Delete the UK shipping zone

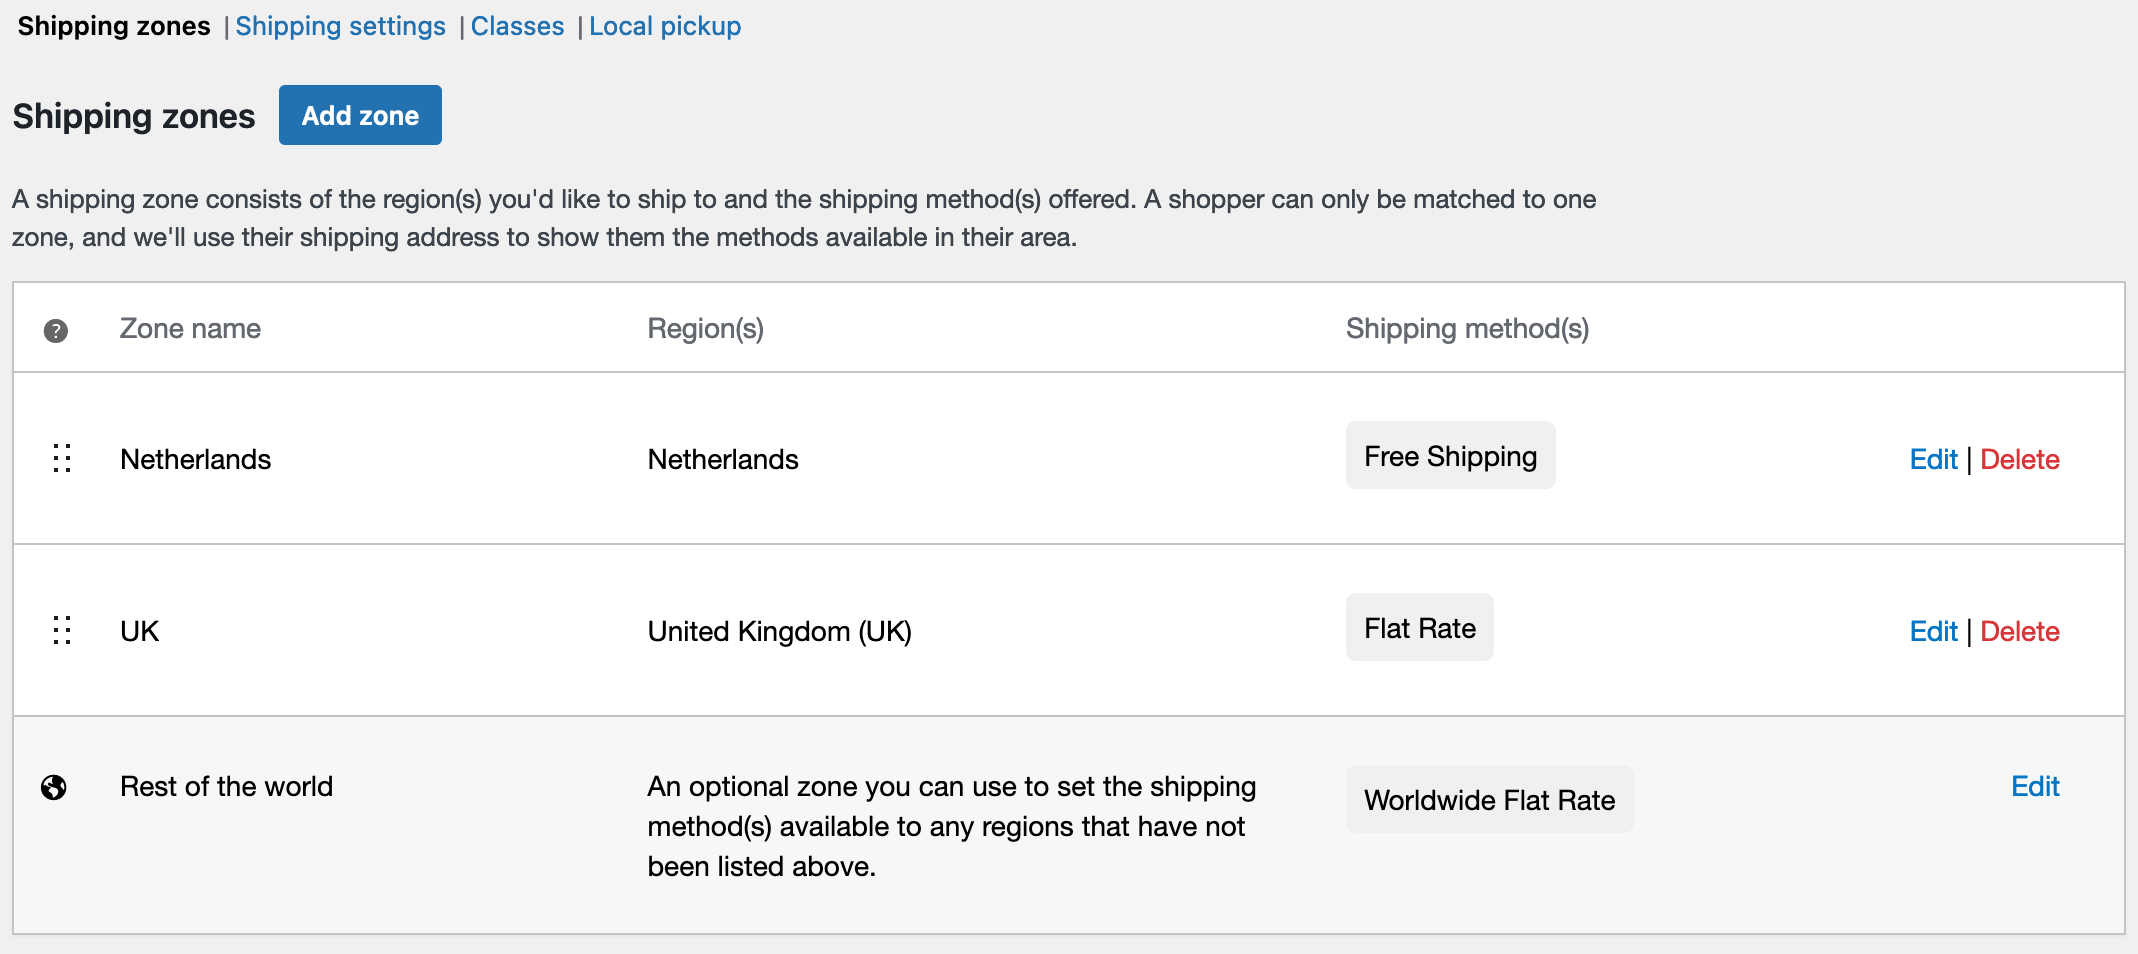pos(2019,631)
